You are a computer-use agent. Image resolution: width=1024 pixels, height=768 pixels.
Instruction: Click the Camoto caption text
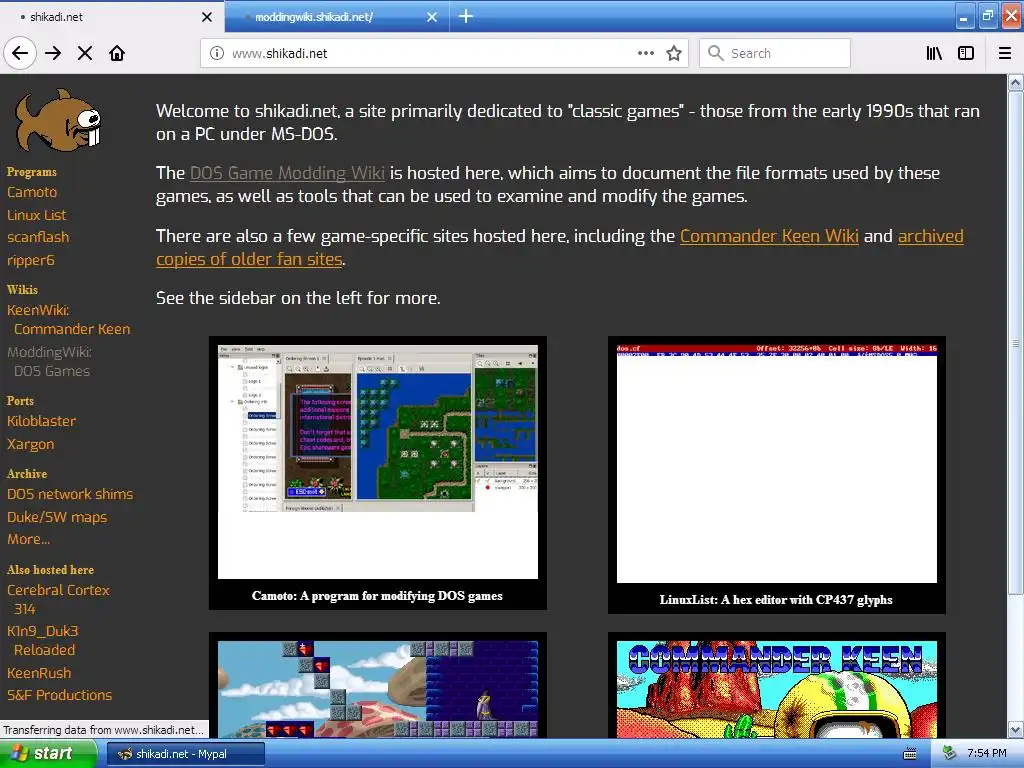(x=377, y=596)
